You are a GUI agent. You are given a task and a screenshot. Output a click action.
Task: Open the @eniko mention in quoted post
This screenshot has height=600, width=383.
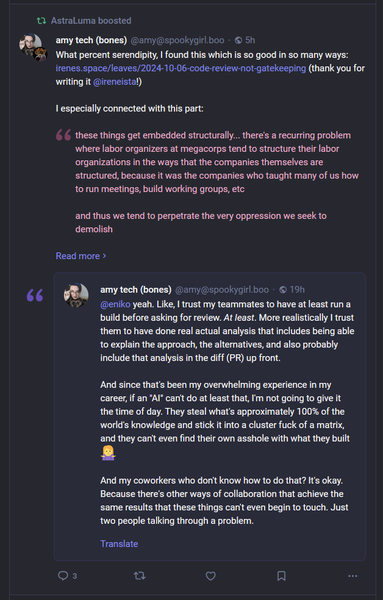[x=115, y=304]
